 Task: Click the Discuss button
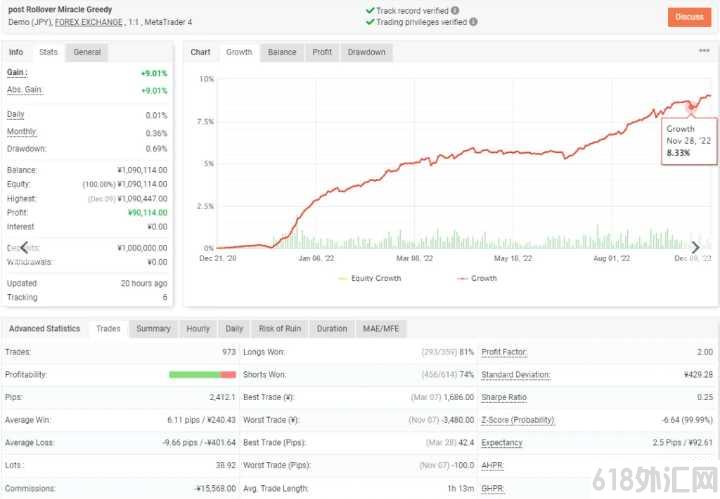689,17
